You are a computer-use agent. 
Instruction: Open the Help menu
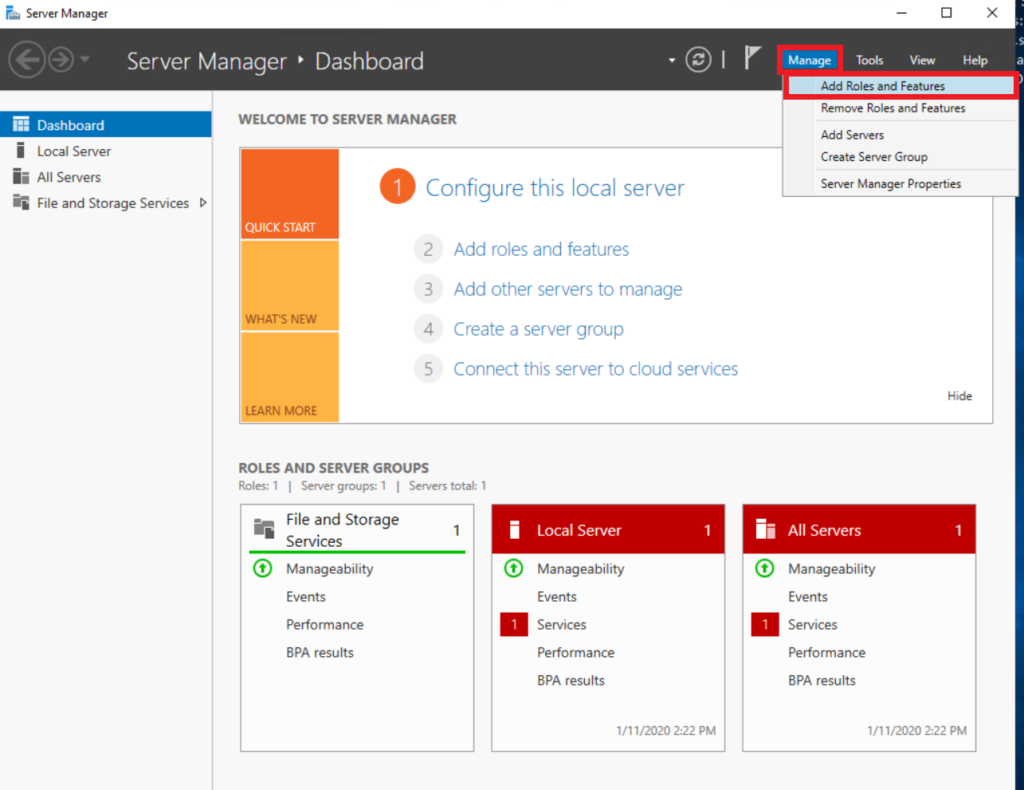click(x=975, y=60)
